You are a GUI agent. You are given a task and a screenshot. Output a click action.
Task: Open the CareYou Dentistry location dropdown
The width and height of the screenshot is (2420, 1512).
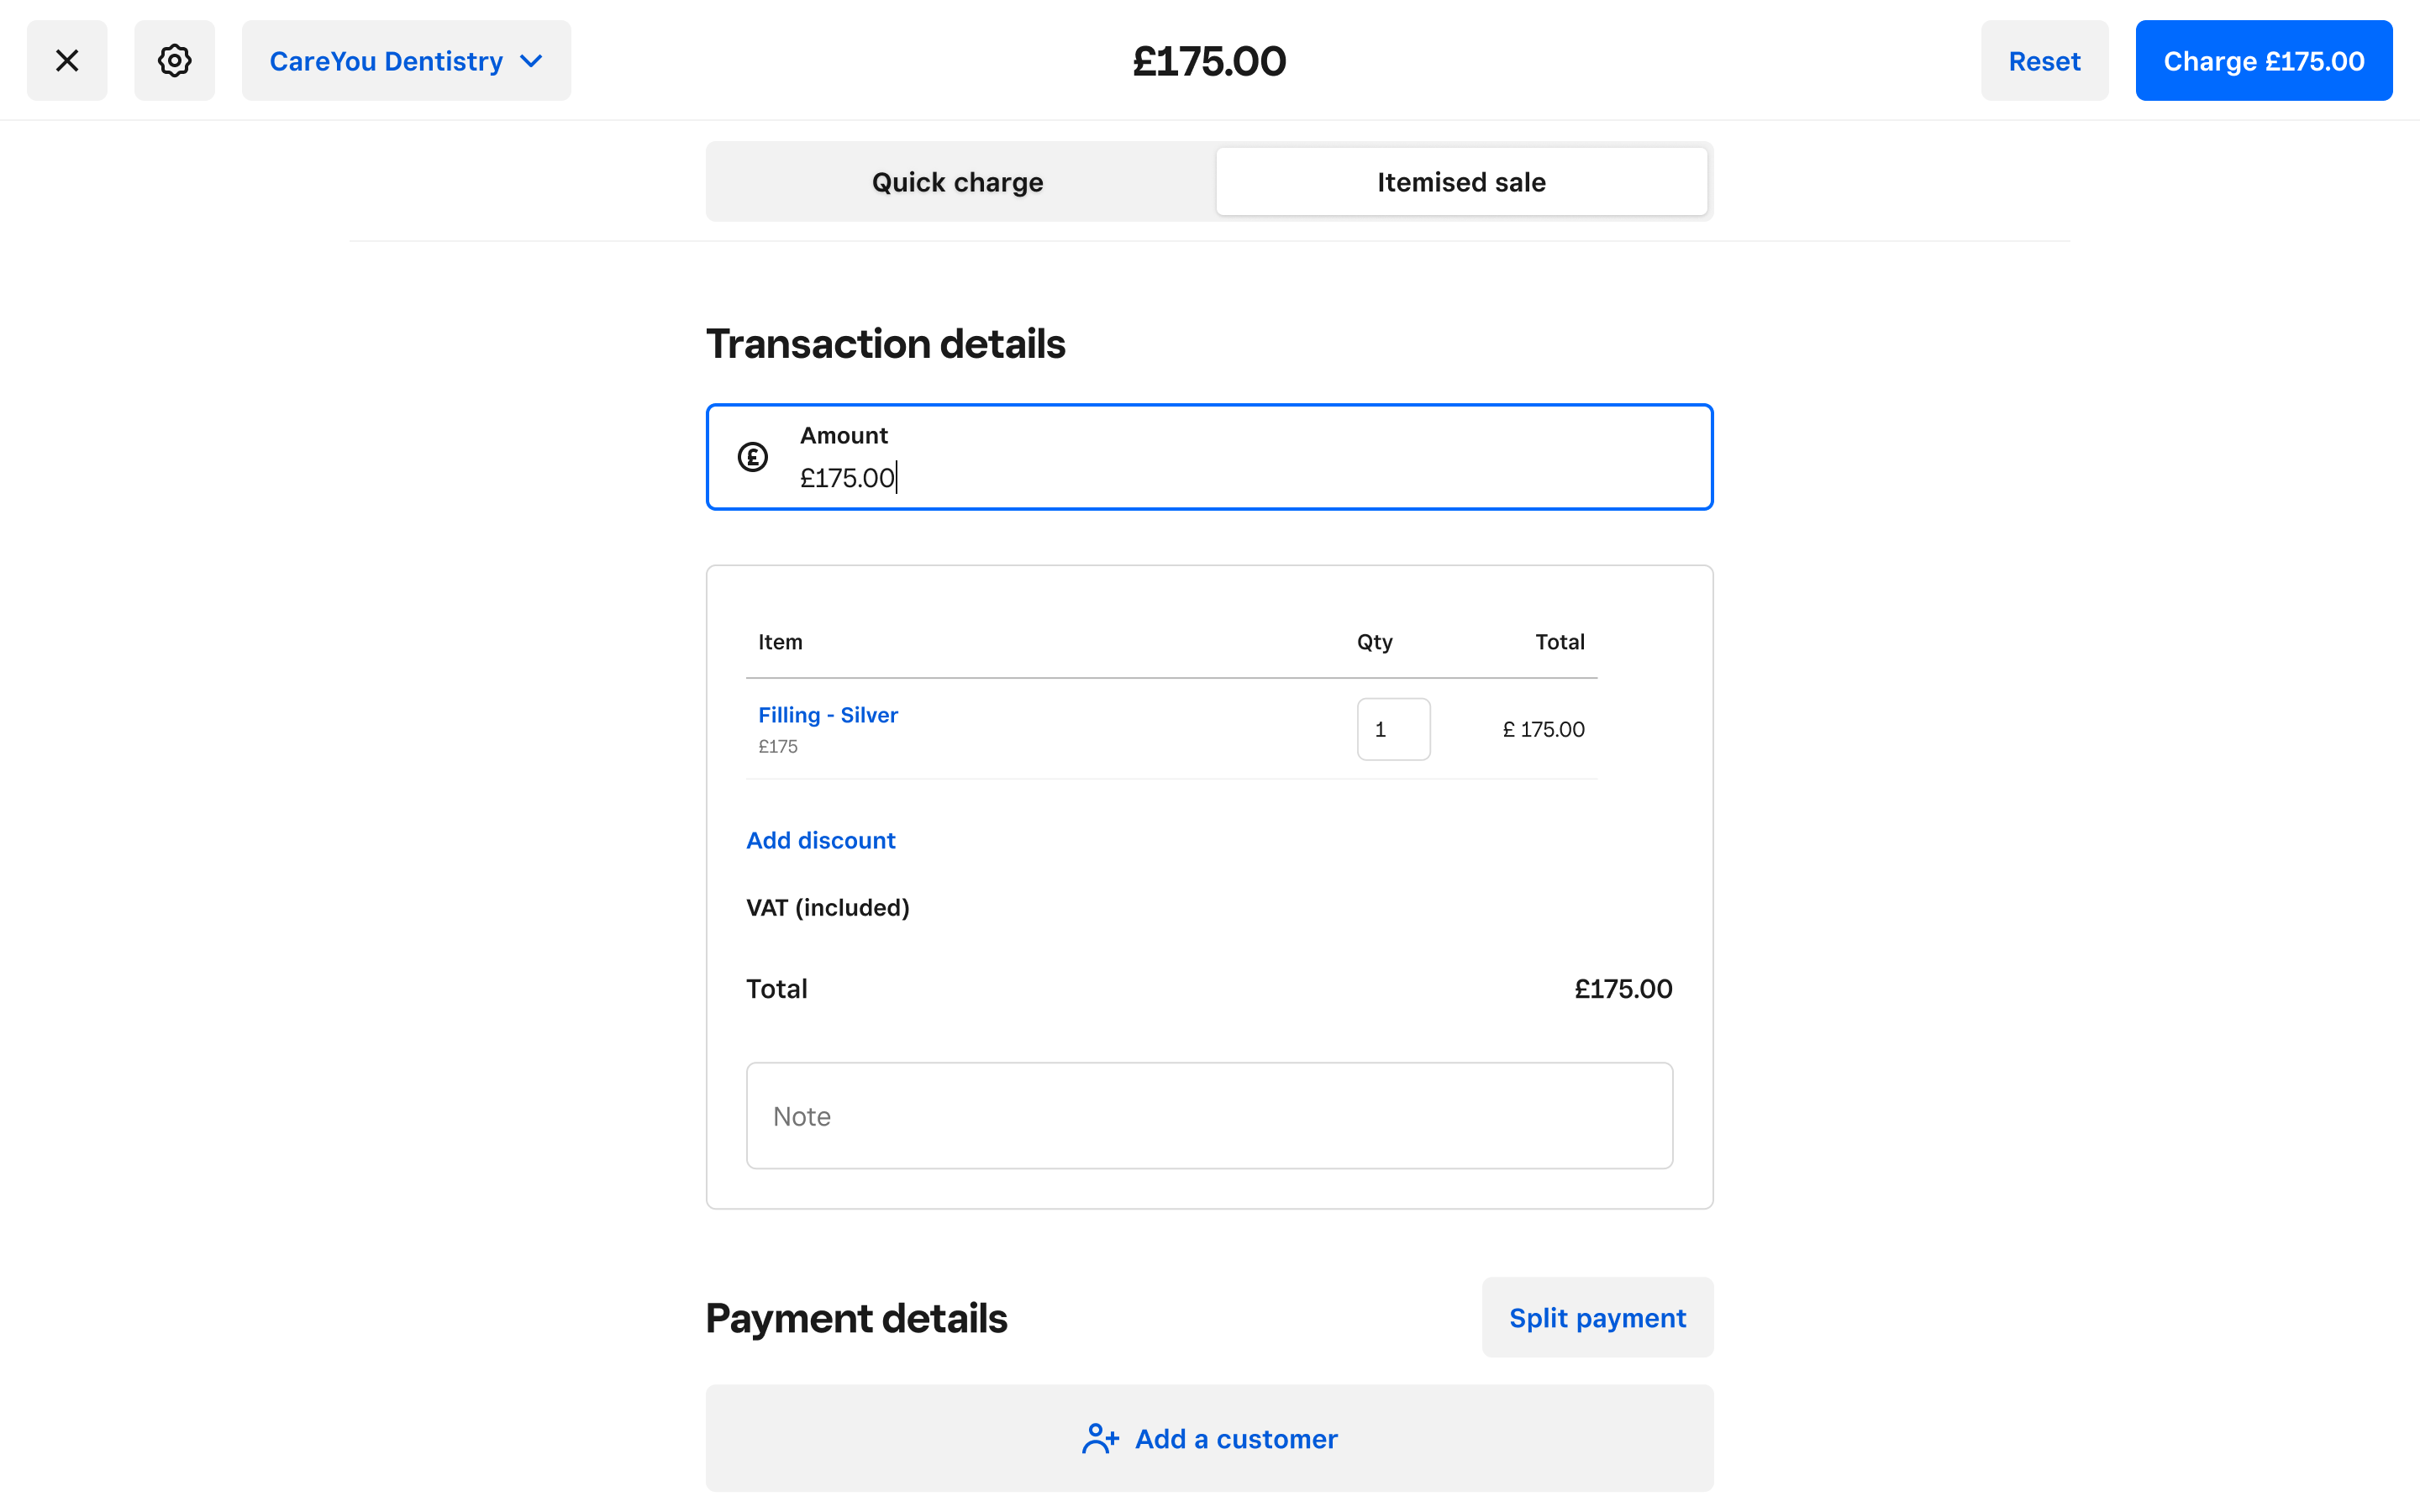[405, 60]
